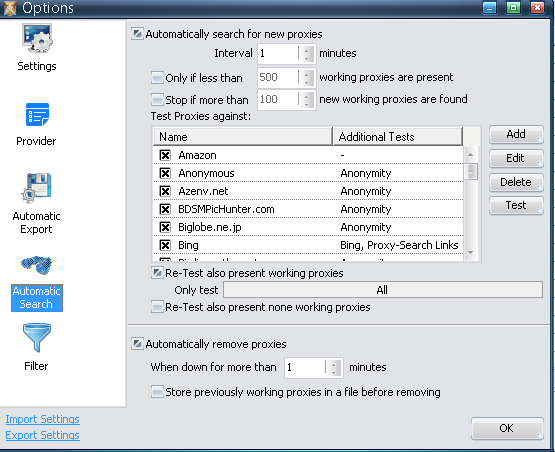Increase the Interval minutes value
This screenshot has height=452, width=555.
click(307, 50)
